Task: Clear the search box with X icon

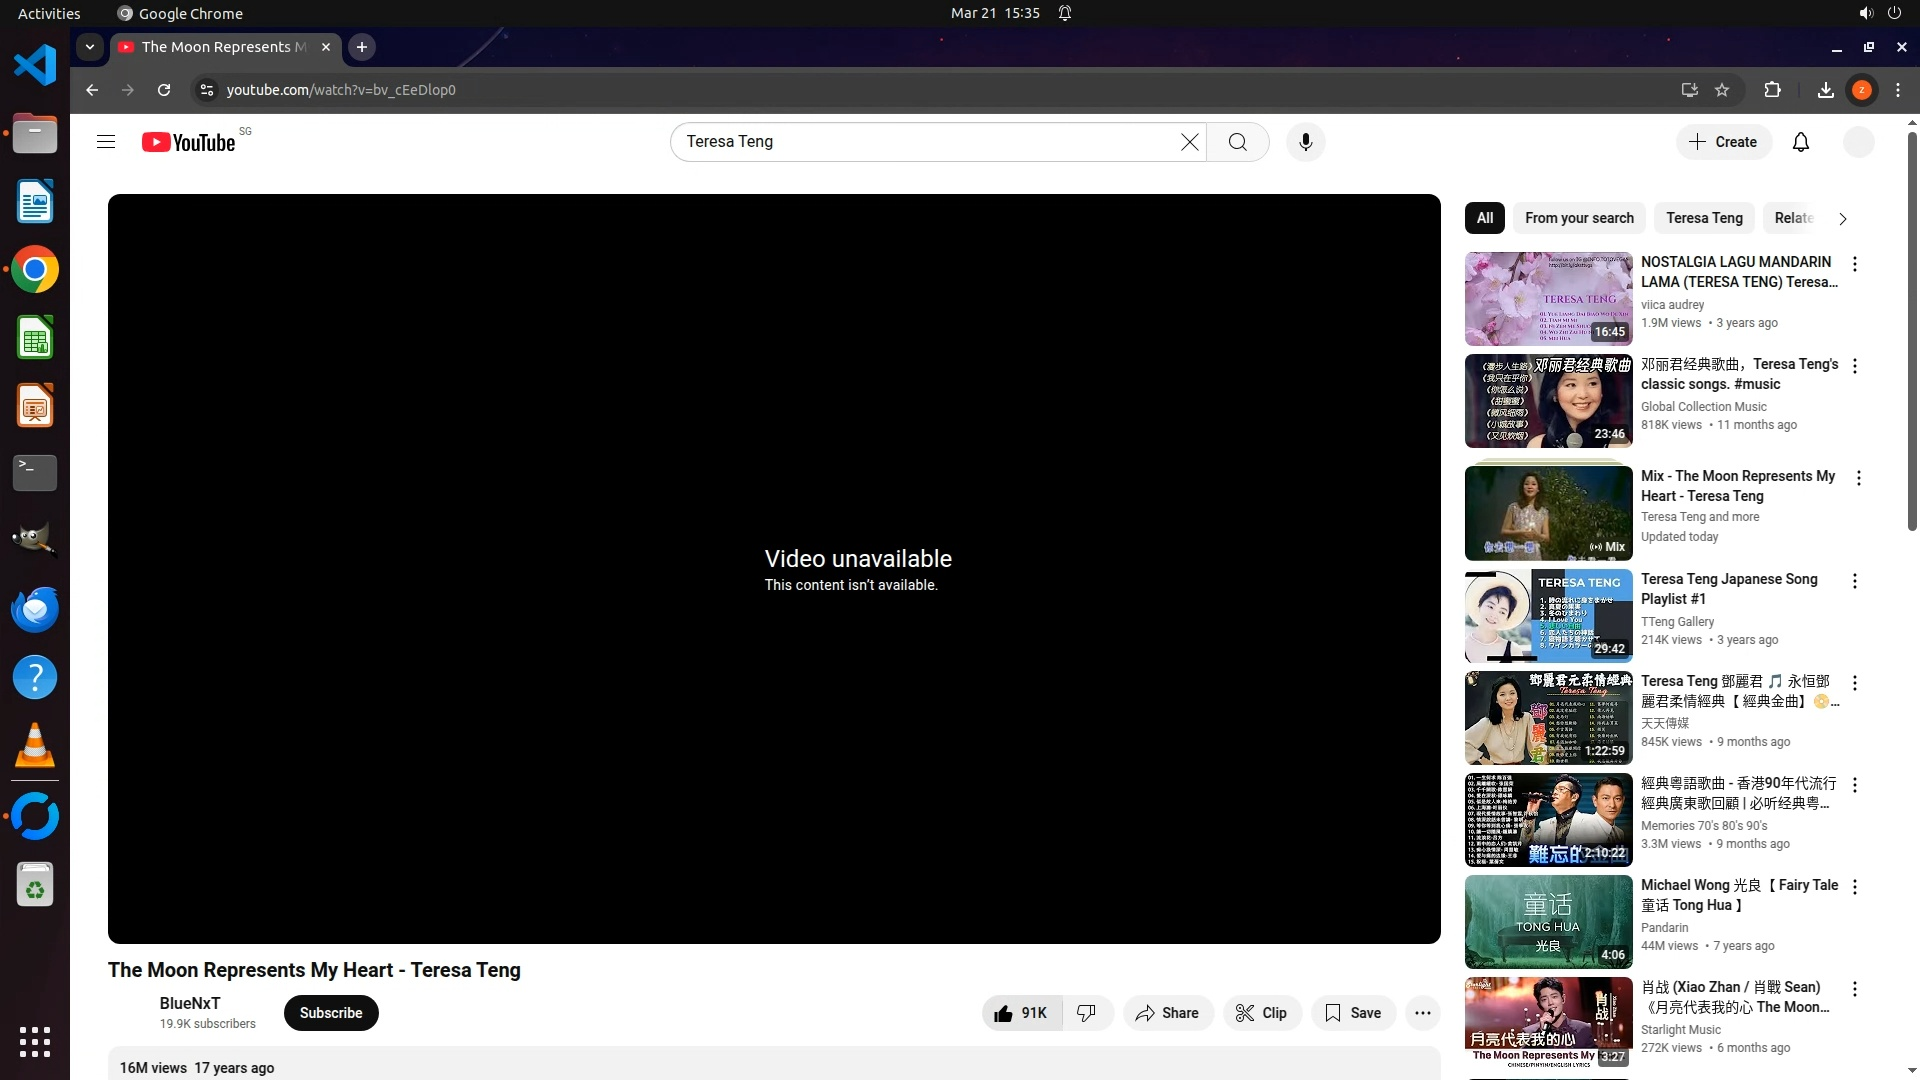Action: [1189, 142]
